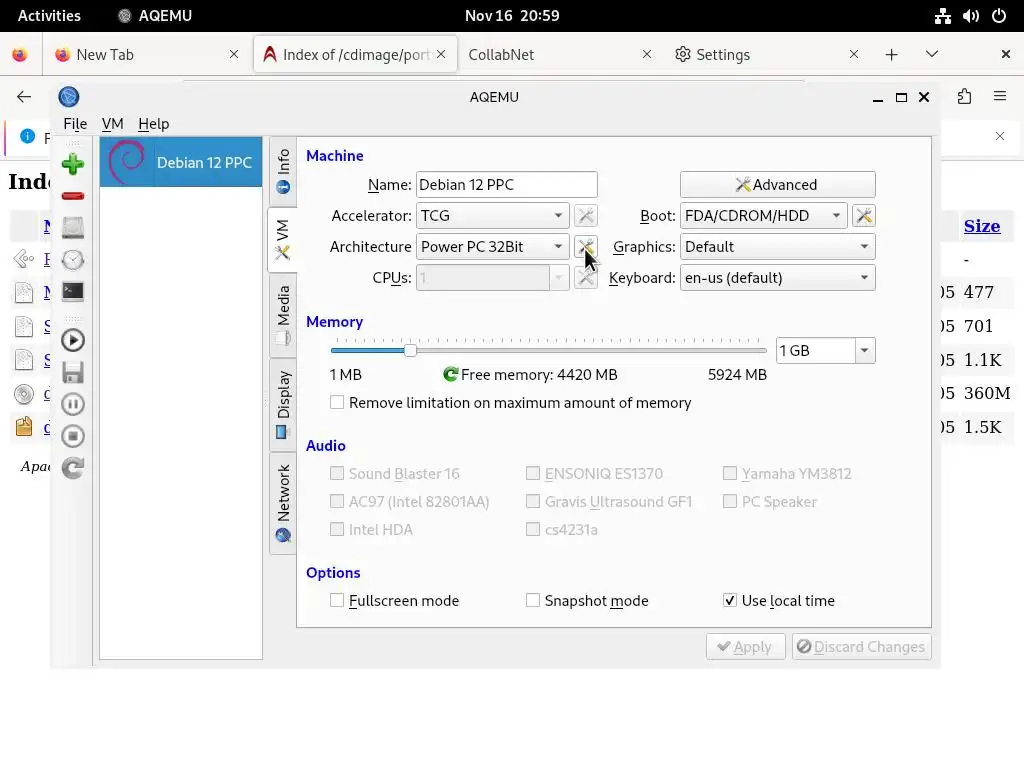Click the Size column link in Firefox
The width and height of the screenshot is (1024, 768).
[x=982, y=226]
